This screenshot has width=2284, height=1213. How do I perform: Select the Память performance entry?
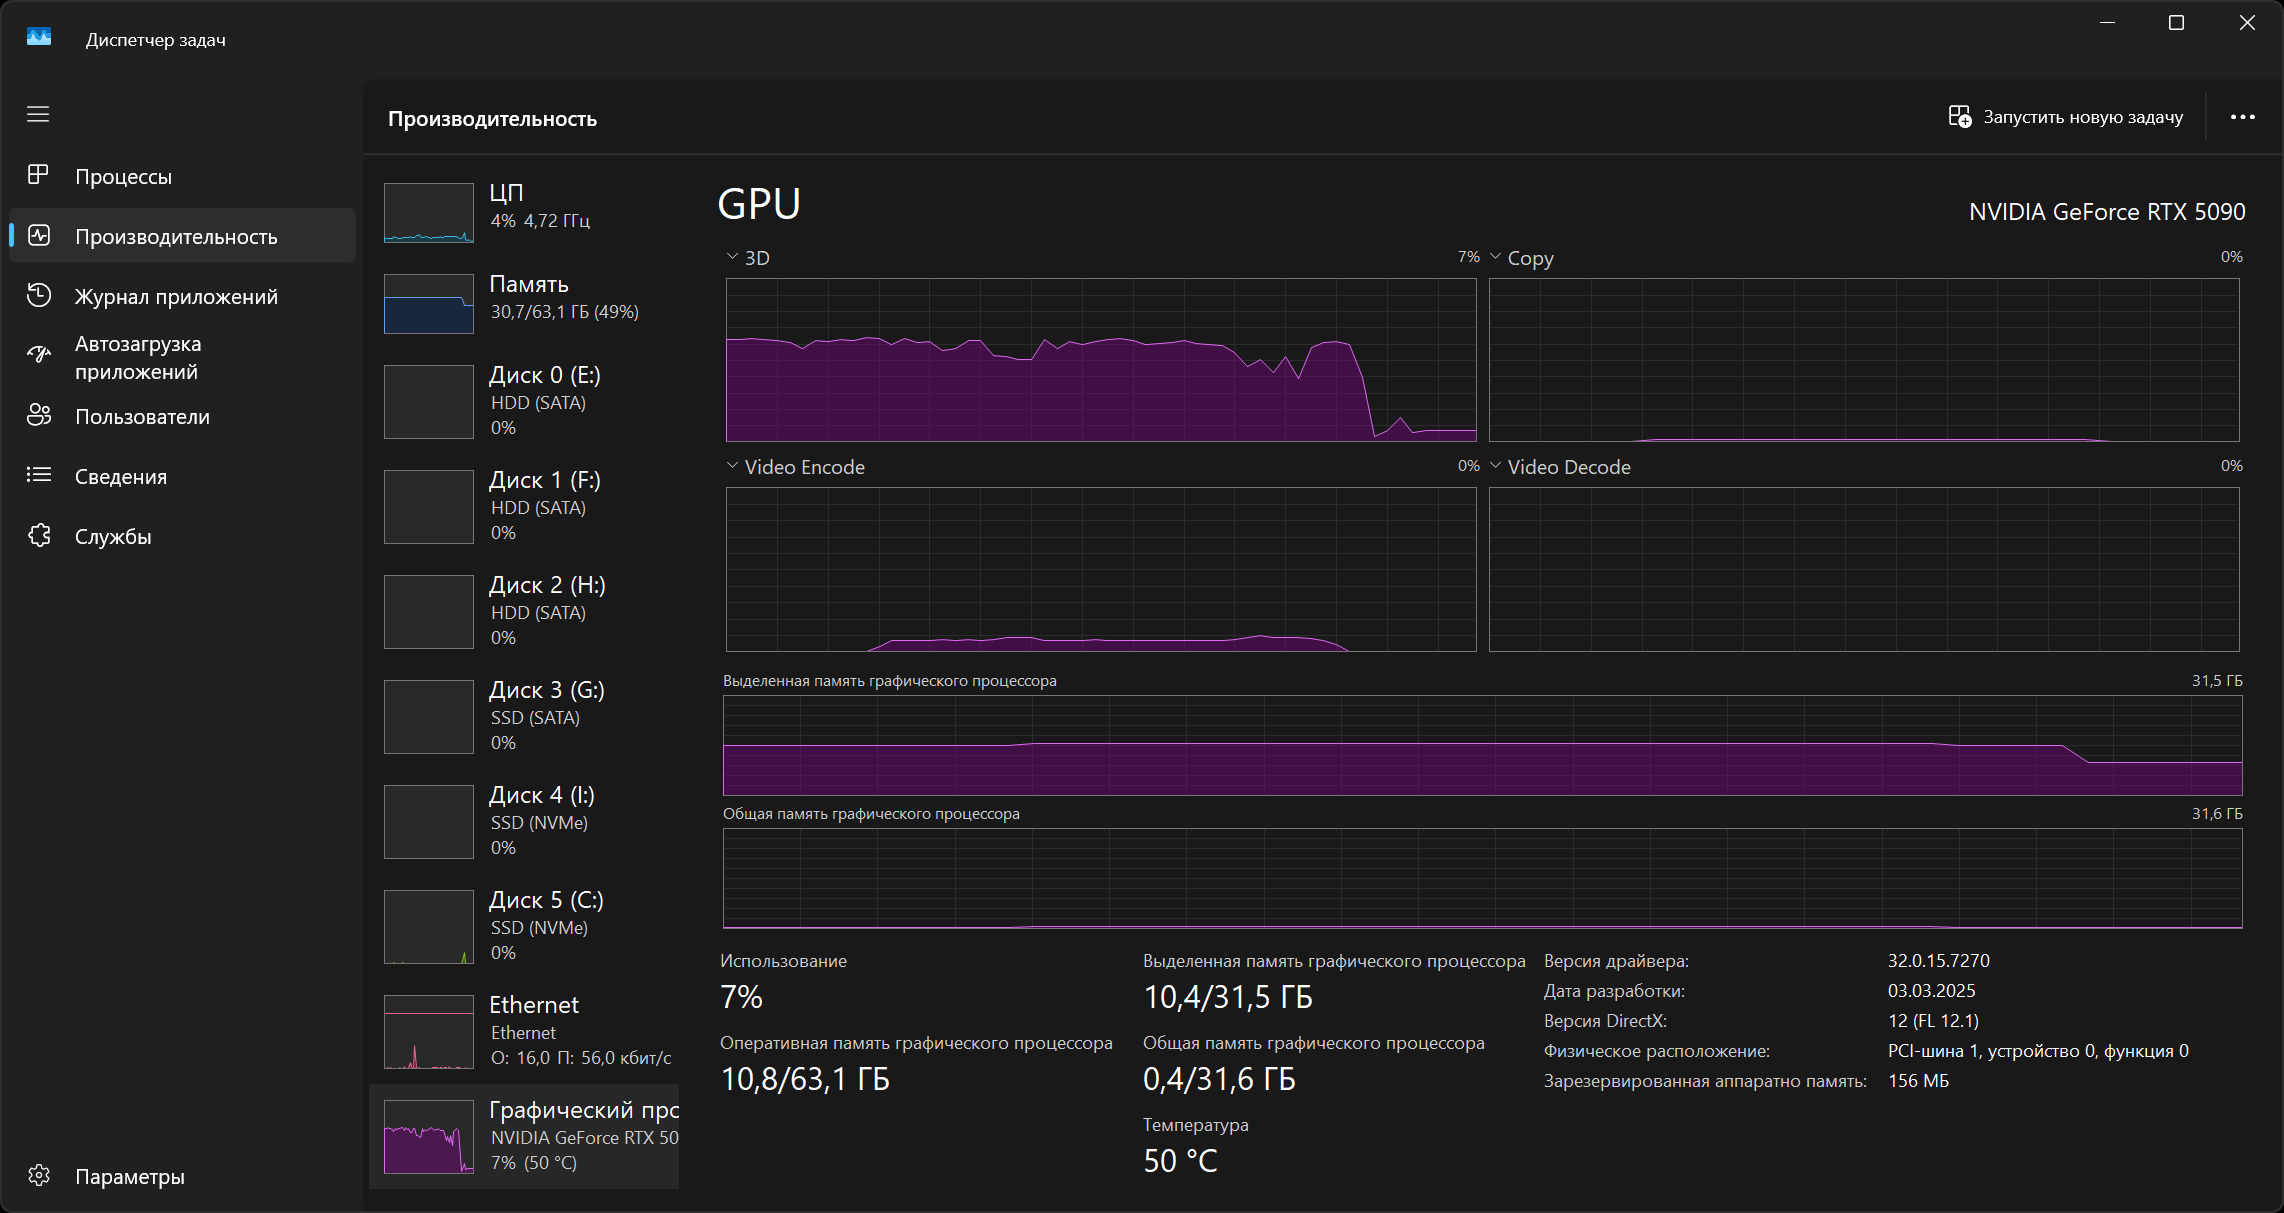(x=528, y=298)
